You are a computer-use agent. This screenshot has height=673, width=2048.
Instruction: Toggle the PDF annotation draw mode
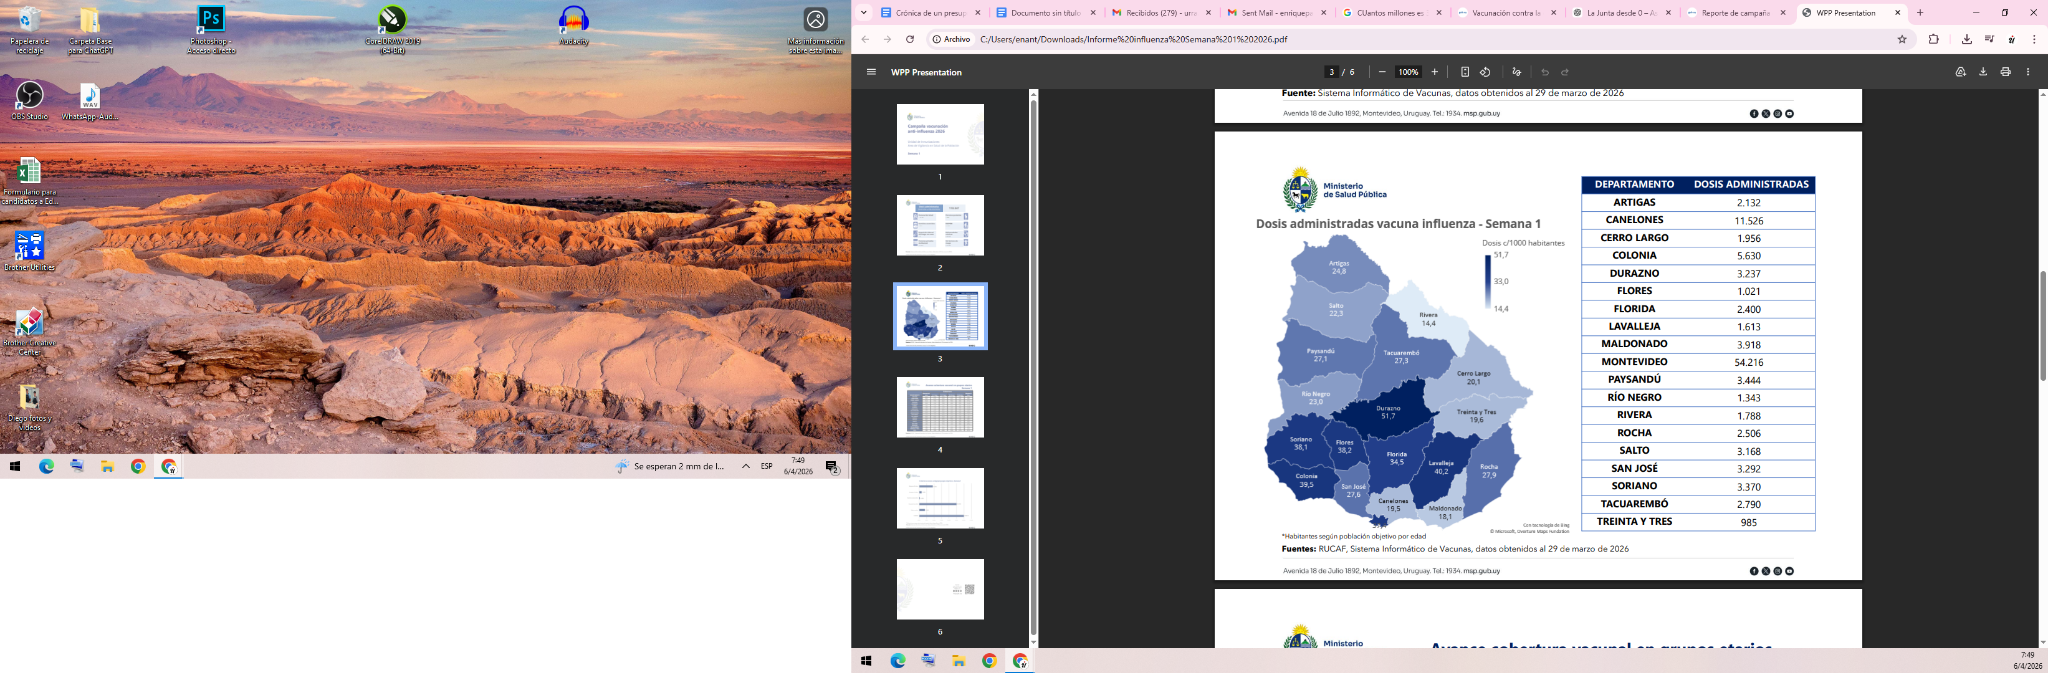click(x=1516, y=72)
